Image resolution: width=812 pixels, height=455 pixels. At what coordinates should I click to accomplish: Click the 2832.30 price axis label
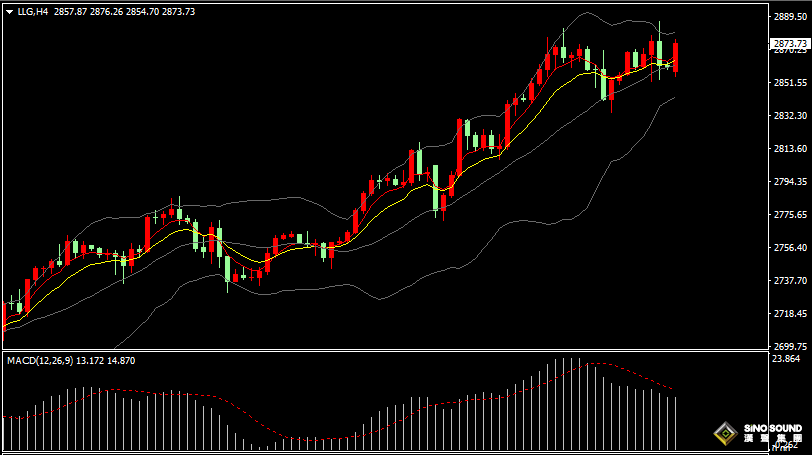790,116
